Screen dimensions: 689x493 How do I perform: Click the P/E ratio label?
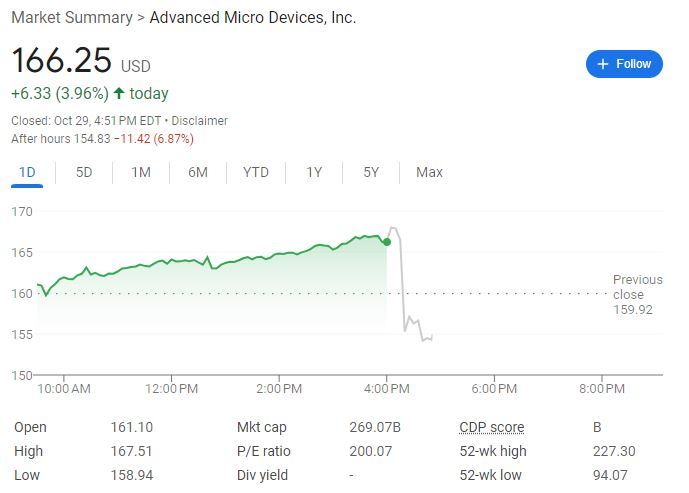(x=264, y=451)
